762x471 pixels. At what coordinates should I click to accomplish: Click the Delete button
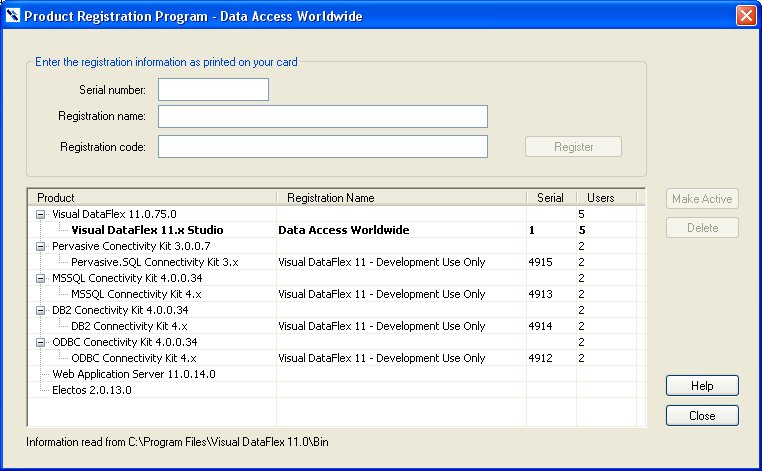pos(702,227)
